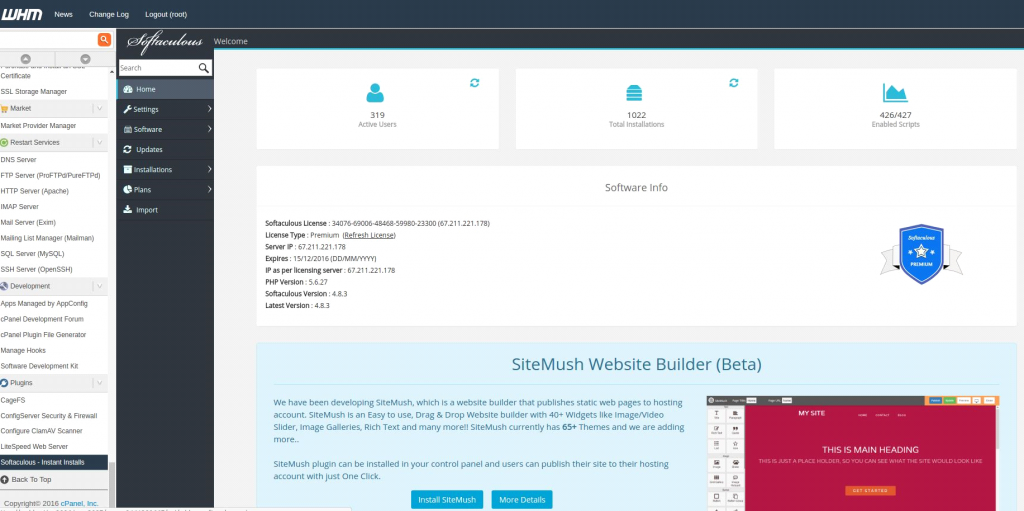This screenshot has width=1024, height=511.
Task: Collapse the Restart Services section chevron
Action: (x=99, y=142)
